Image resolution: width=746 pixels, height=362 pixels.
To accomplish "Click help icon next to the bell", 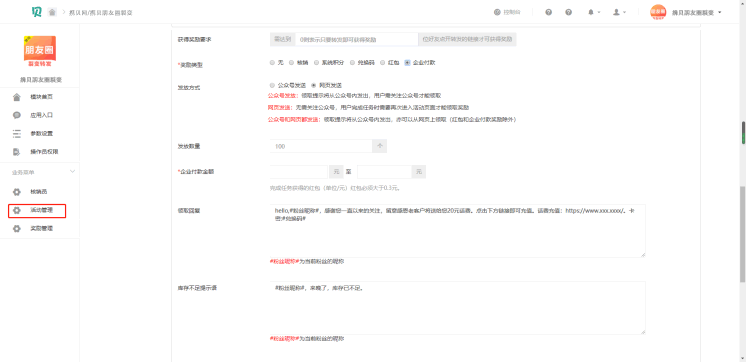I will click(569, 12).
